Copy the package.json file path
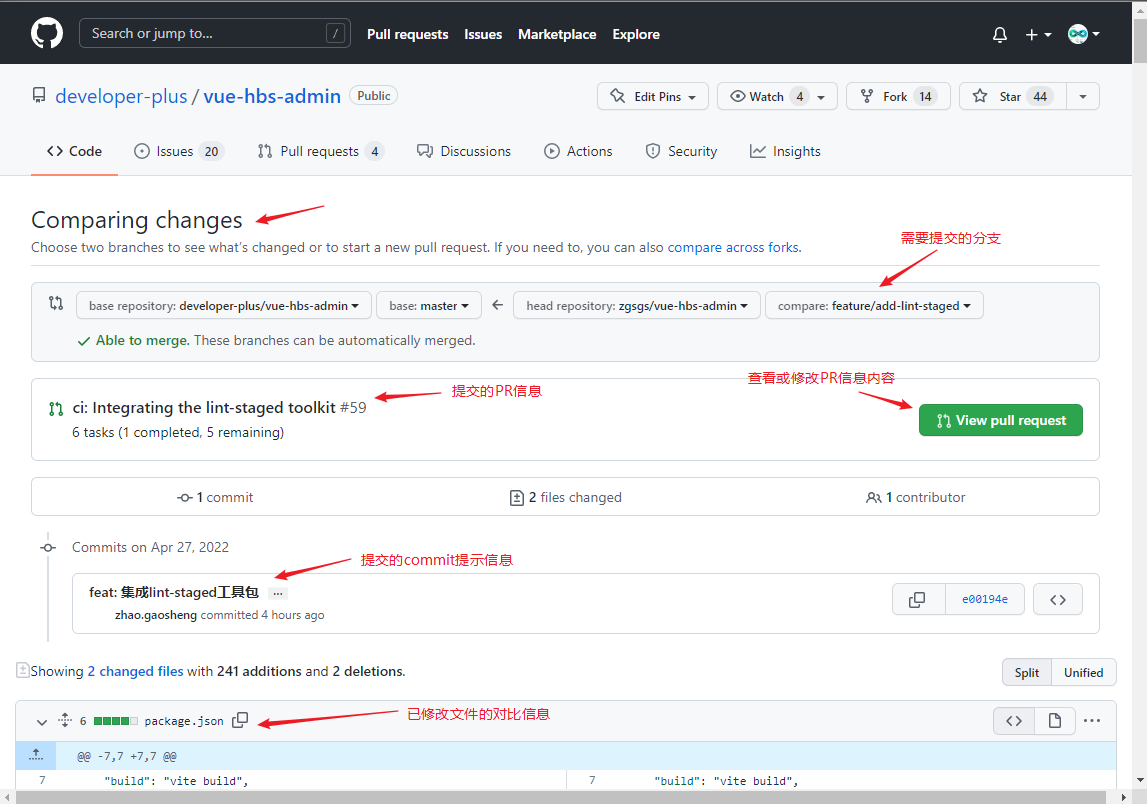 240,721
